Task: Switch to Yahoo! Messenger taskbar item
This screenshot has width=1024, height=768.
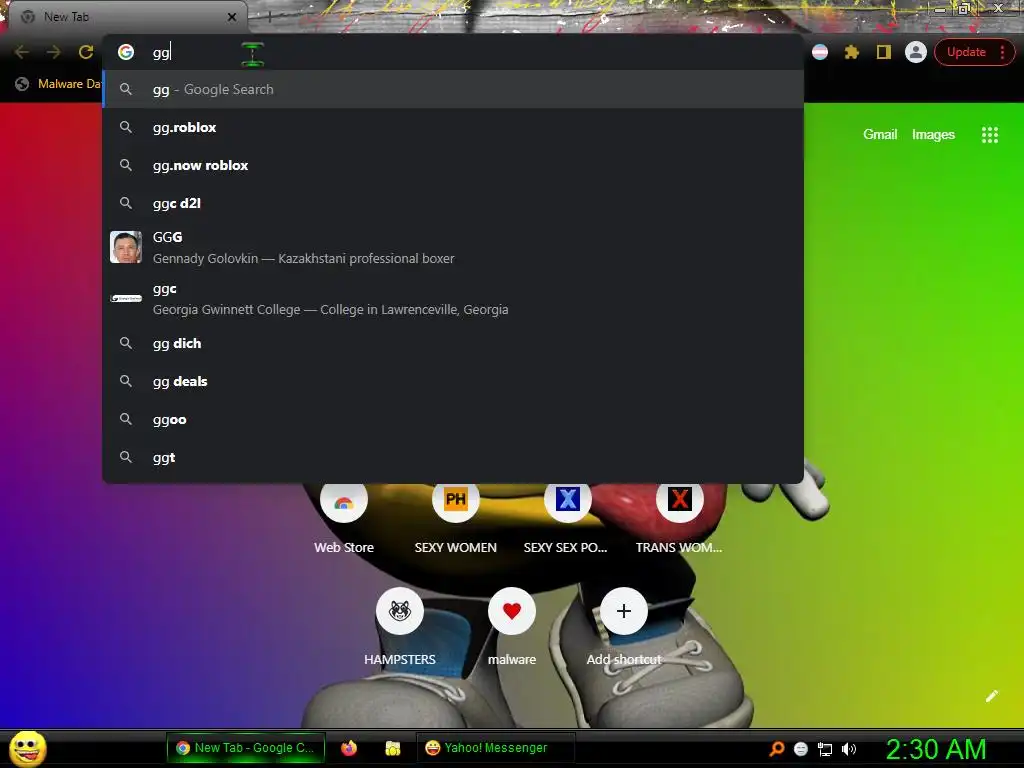Action: pos(496,748)
